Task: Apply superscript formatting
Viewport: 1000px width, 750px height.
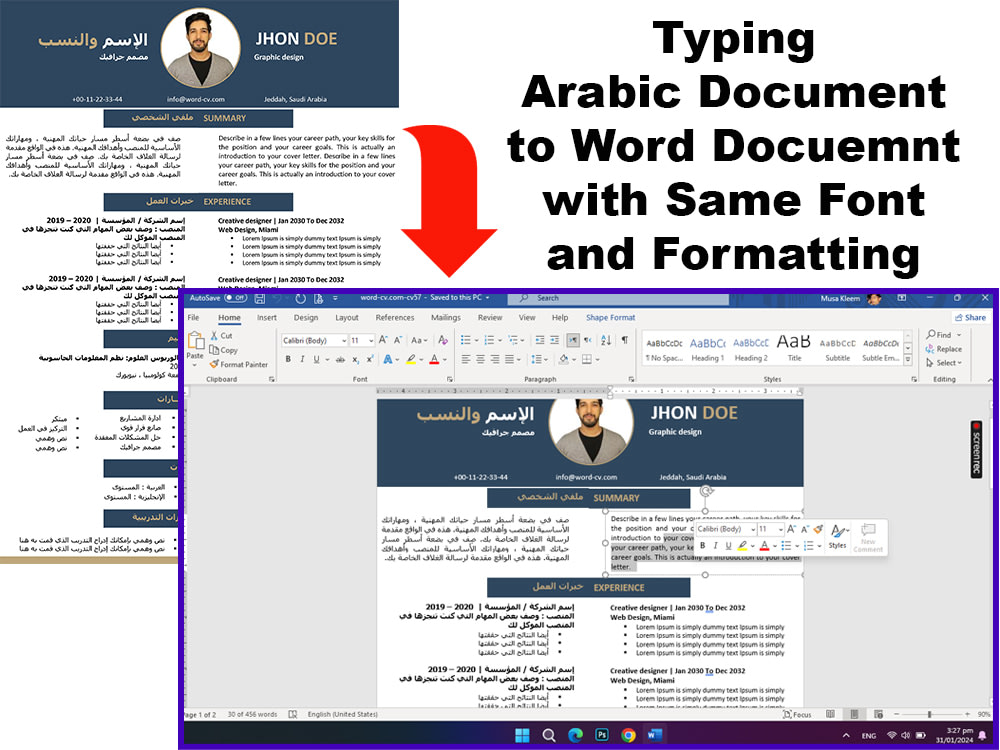Action: [x=369, y=360]
